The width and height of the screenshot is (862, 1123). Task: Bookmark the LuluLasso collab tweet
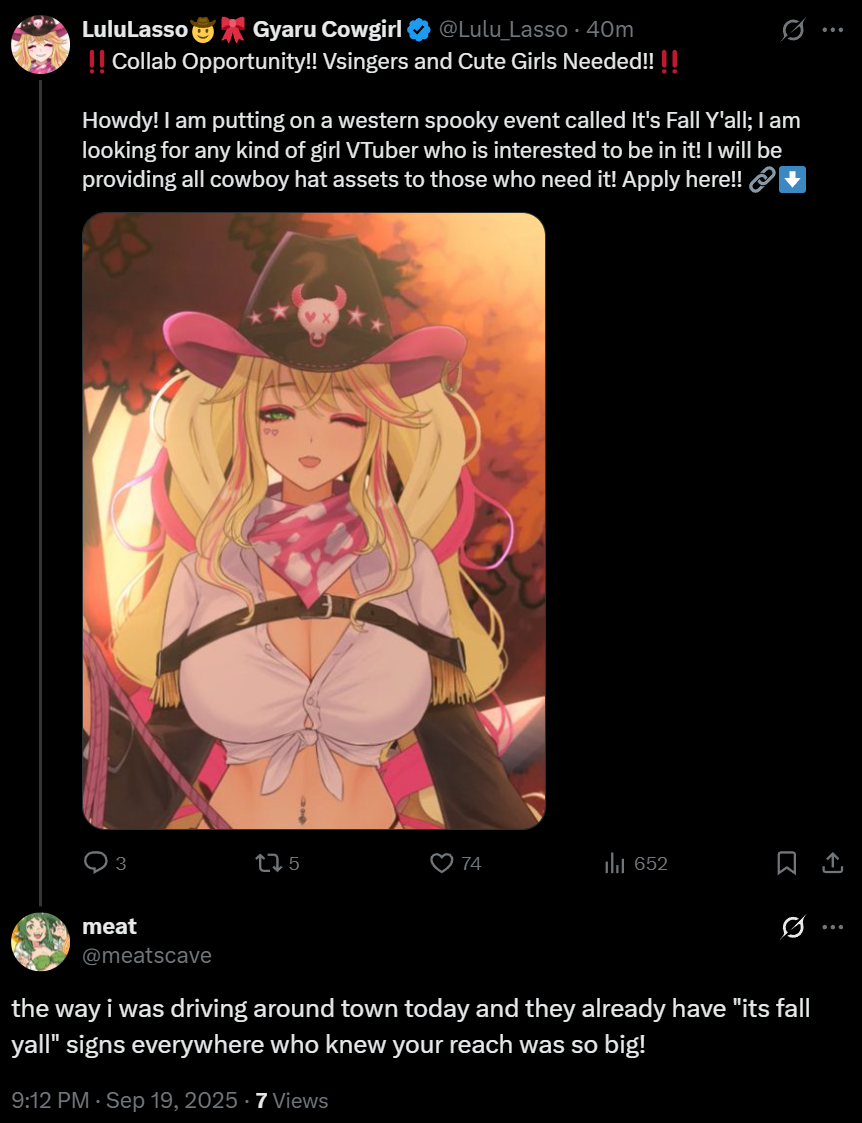[x=786, y=863]
